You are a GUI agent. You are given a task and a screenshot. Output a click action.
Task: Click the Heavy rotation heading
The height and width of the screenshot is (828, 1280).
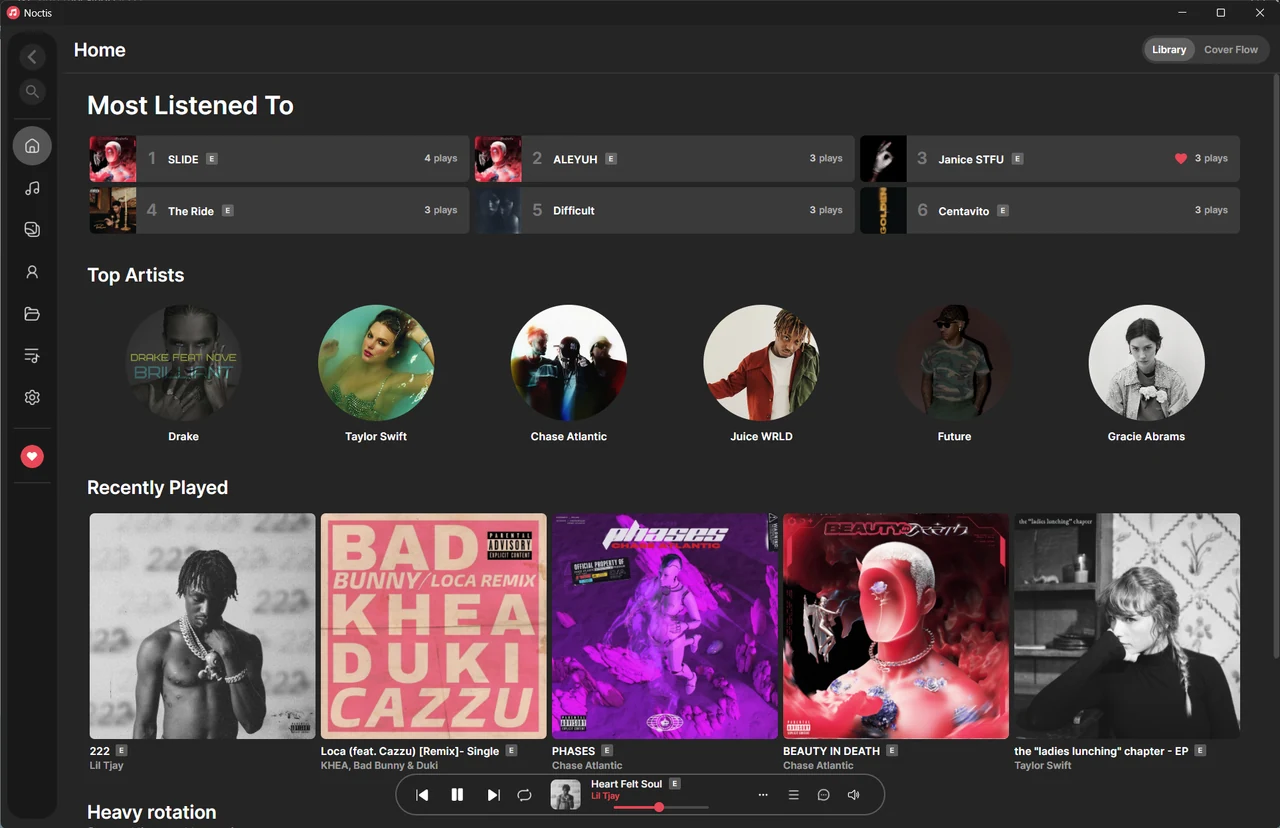pos(152,812)
